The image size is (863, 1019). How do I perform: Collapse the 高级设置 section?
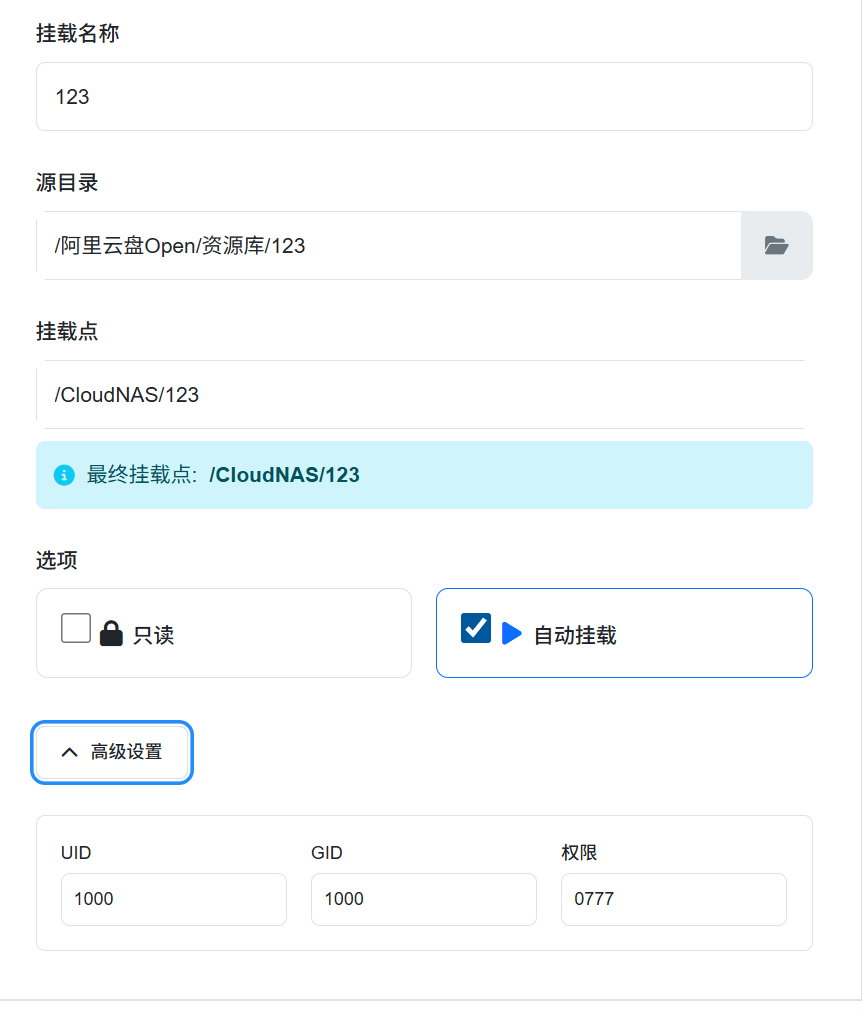pyautogui.click(x=112, y=753)
